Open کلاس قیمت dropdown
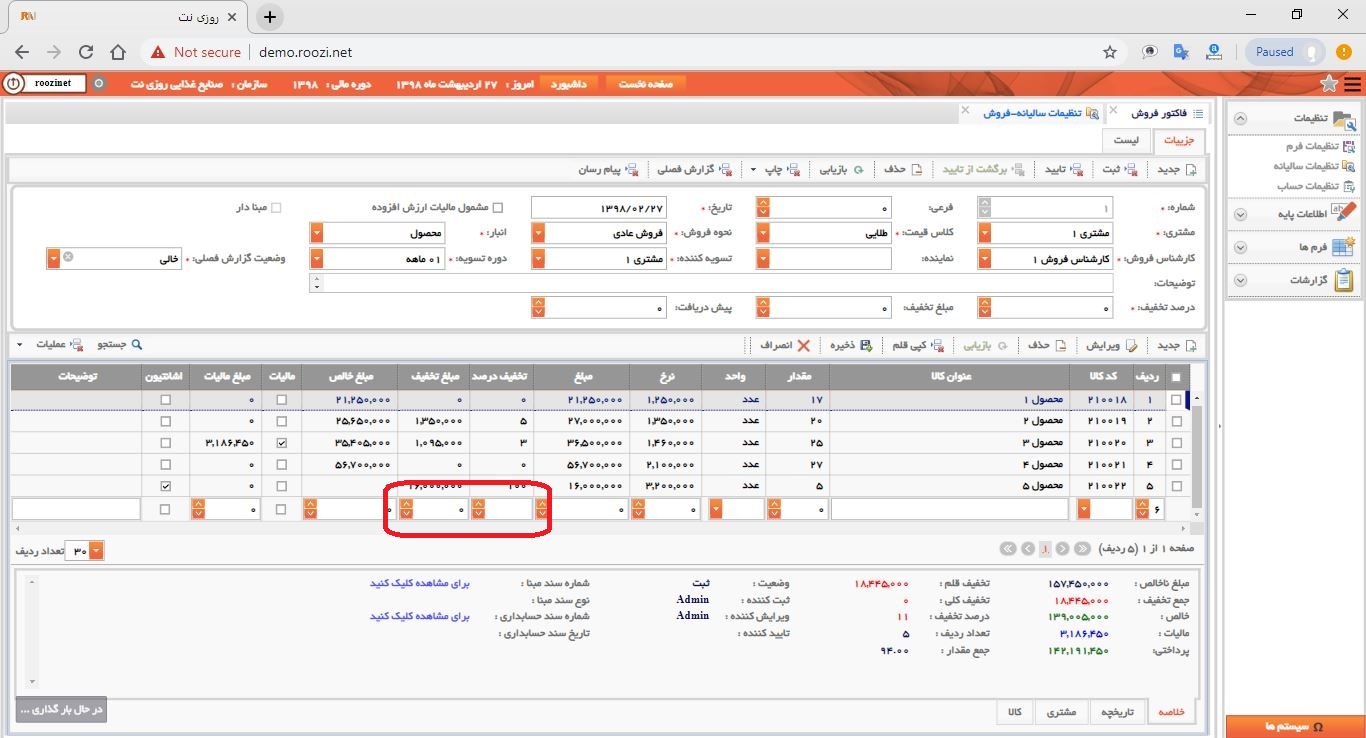 pyautogui.click(x=763, y=233)
